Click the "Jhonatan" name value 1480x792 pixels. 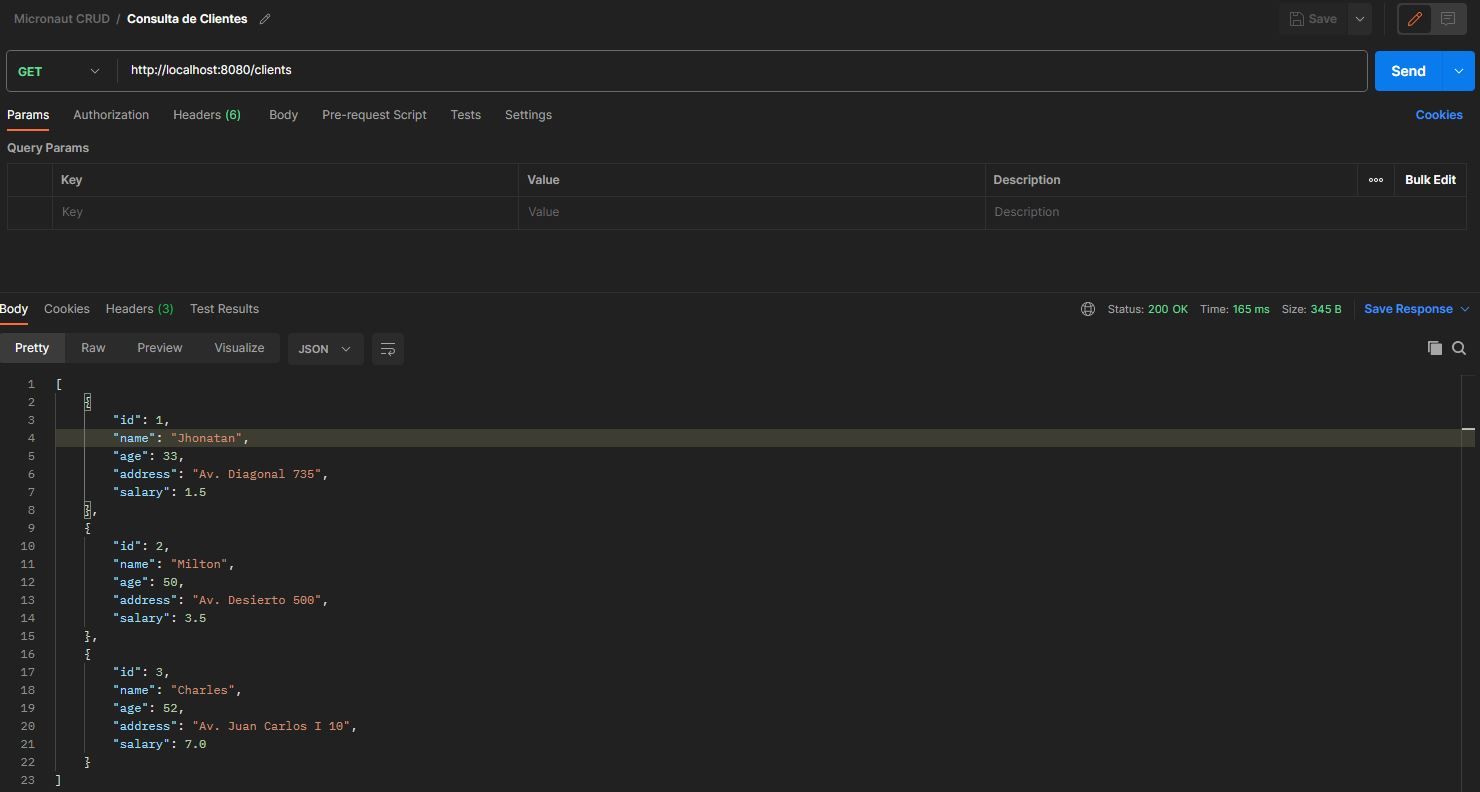(x=207, y=438)
